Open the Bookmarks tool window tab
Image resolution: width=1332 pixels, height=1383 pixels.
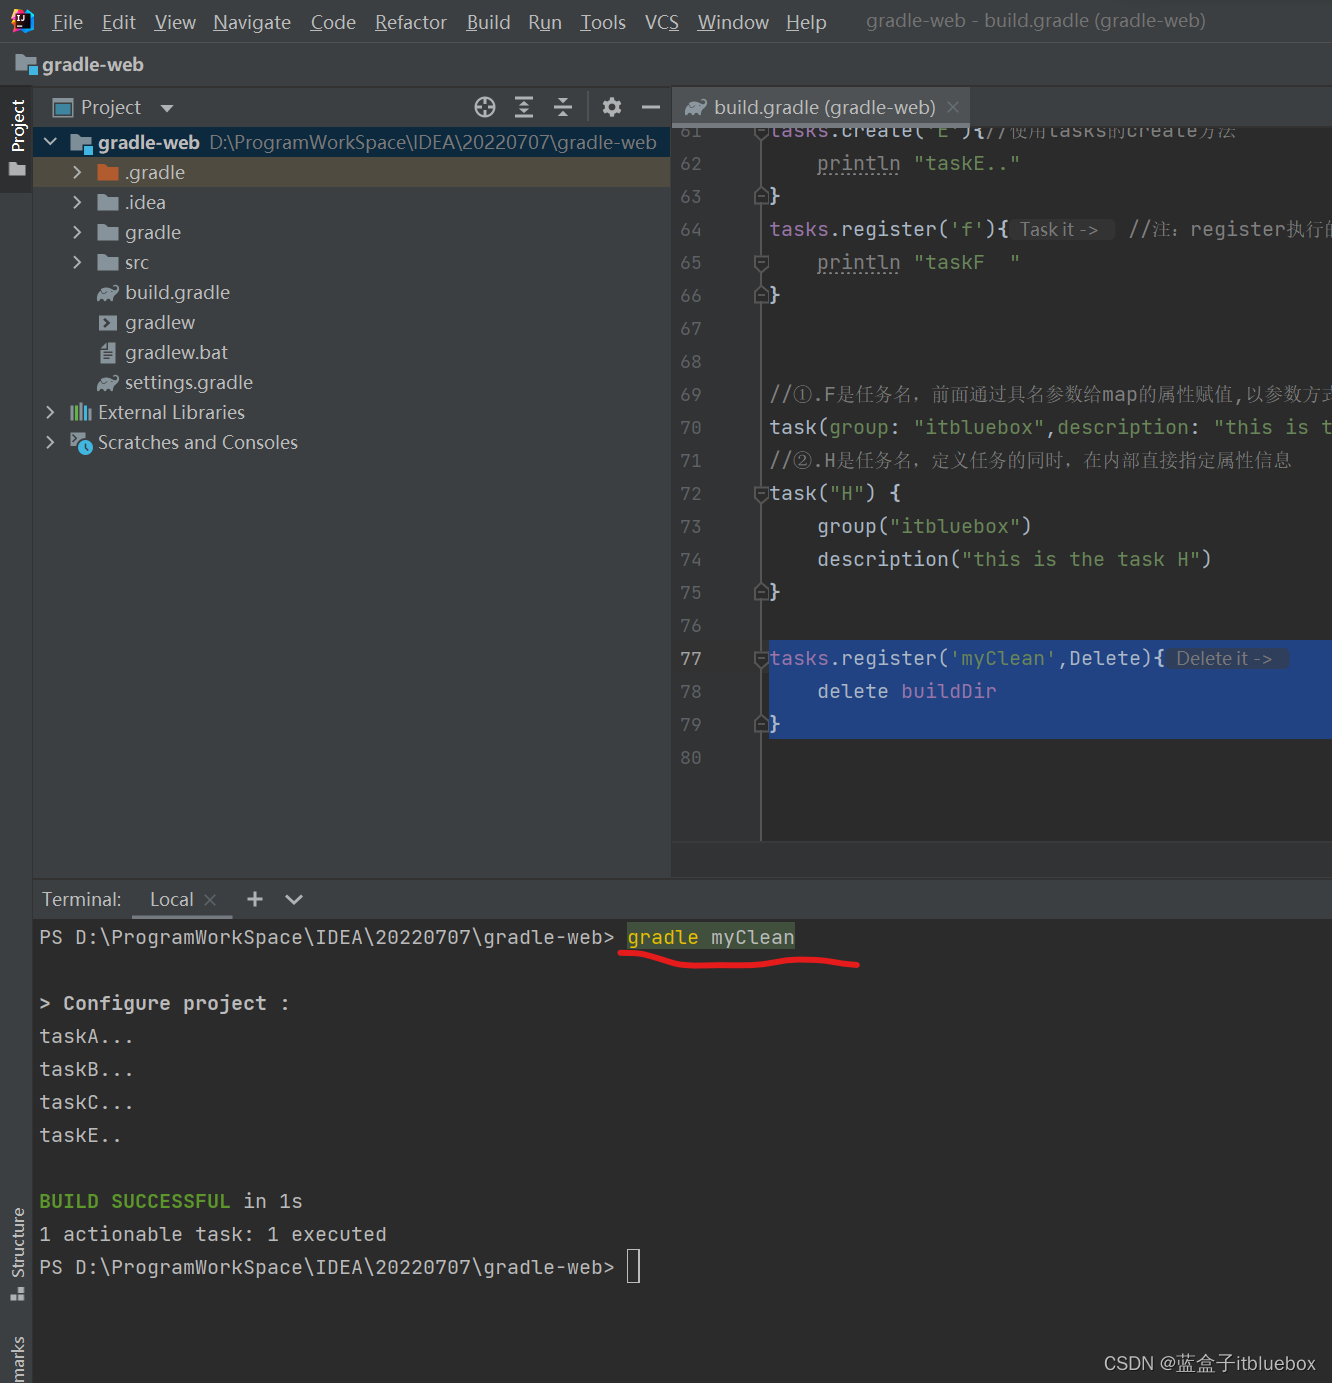pos(17,1358)
